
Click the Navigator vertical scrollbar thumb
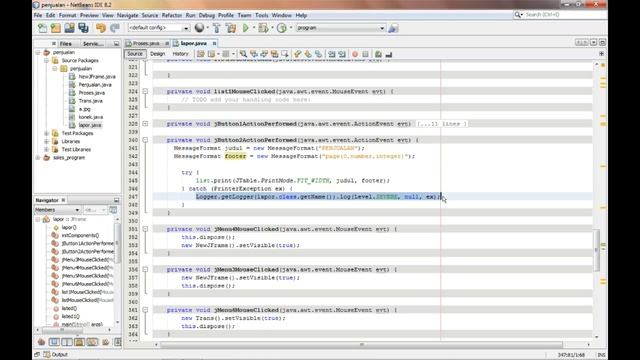tap(118, 243)
